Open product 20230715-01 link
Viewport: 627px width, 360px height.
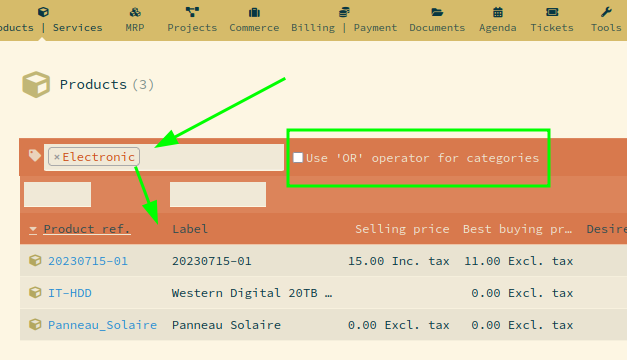coord(88,261)
